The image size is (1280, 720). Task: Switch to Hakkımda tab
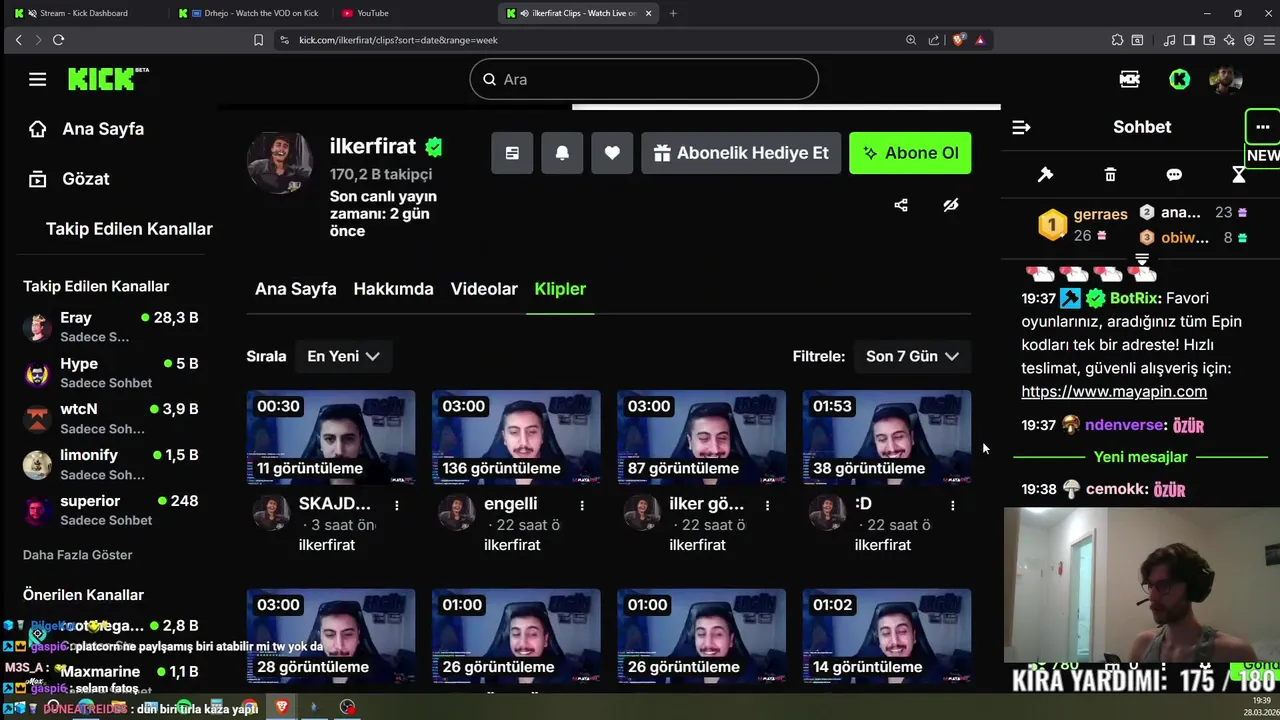click(x=393, y=289)
